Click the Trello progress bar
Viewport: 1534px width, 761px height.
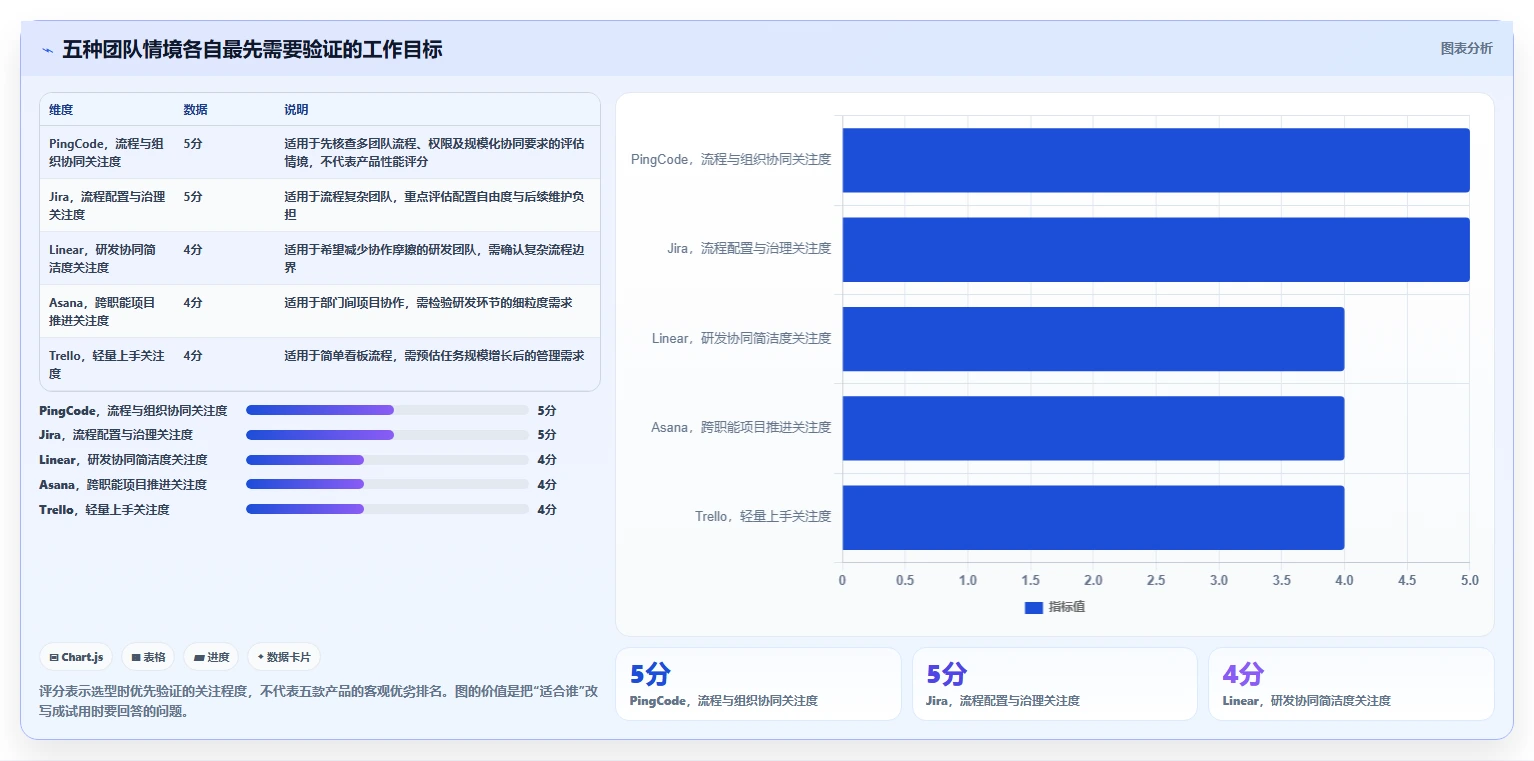click(387, 510)
